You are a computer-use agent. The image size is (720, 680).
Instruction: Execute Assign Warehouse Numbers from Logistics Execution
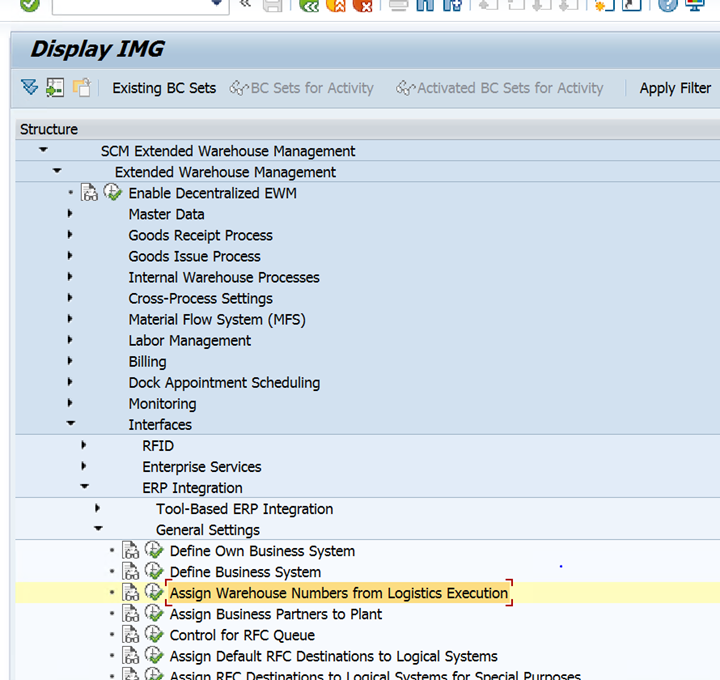click(x=154, y=593)
